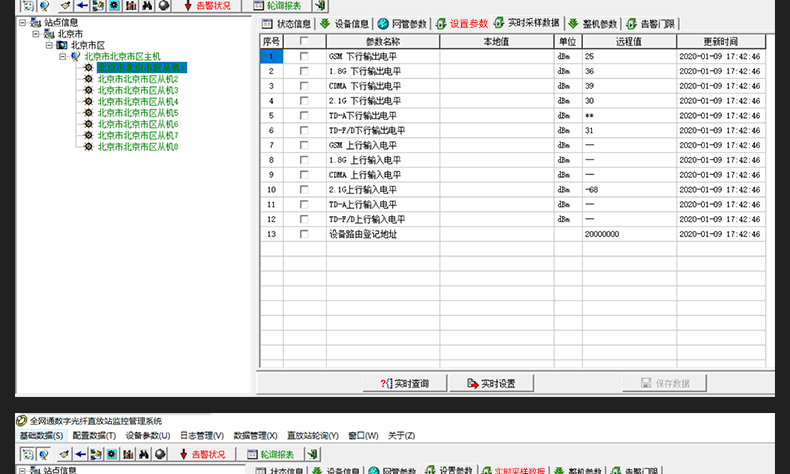
Task: Switch to the 设备信息 tab
Action: click(x=345, y=24)
